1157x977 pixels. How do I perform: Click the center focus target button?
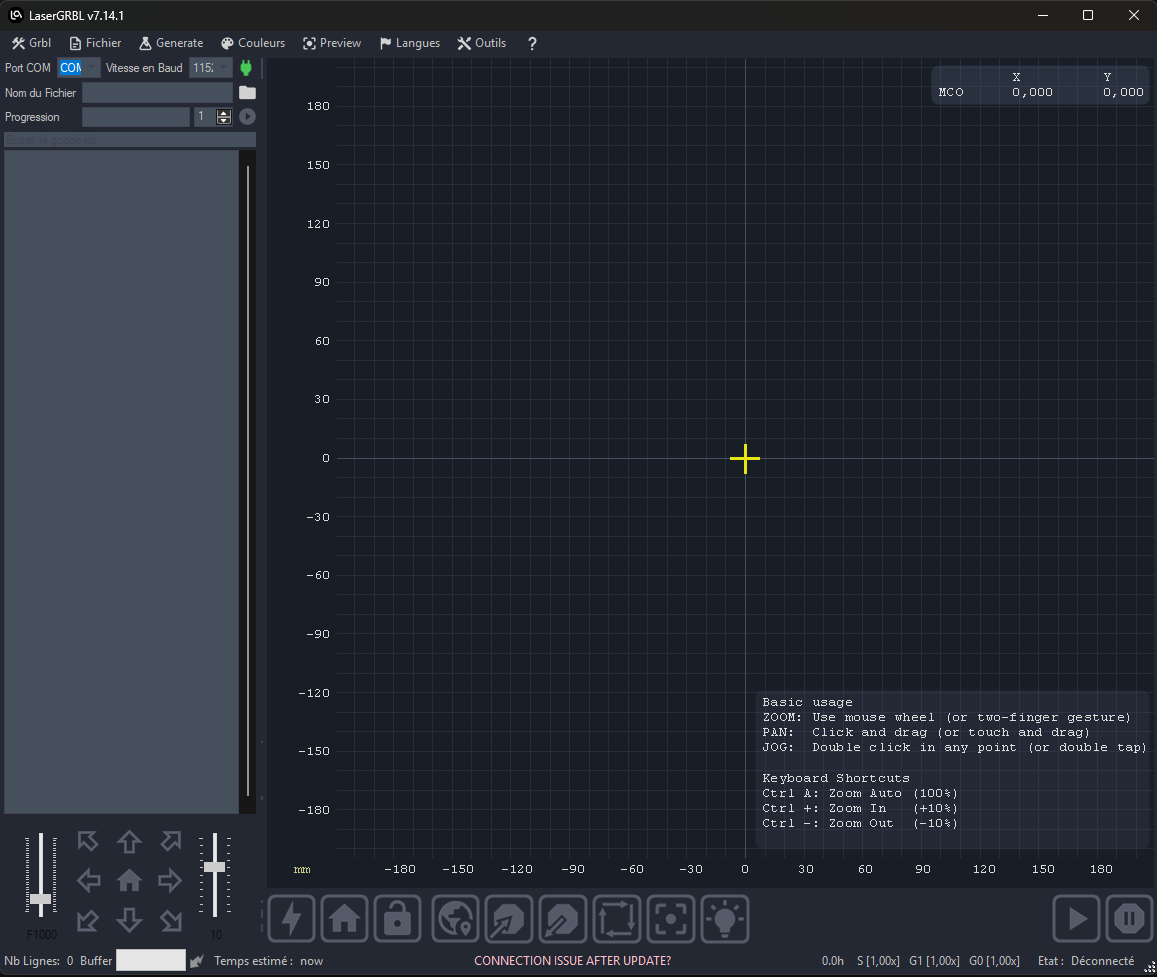coord(671,919)
